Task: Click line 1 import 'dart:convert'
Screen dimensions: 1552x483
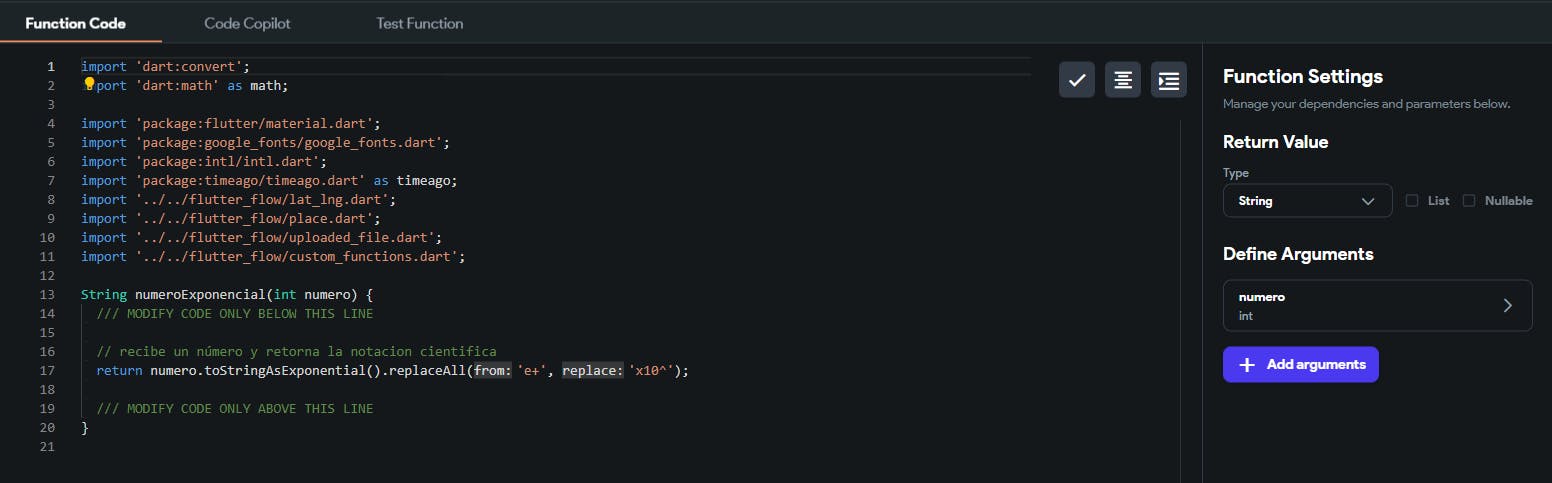Action: (x=166, y=67)
